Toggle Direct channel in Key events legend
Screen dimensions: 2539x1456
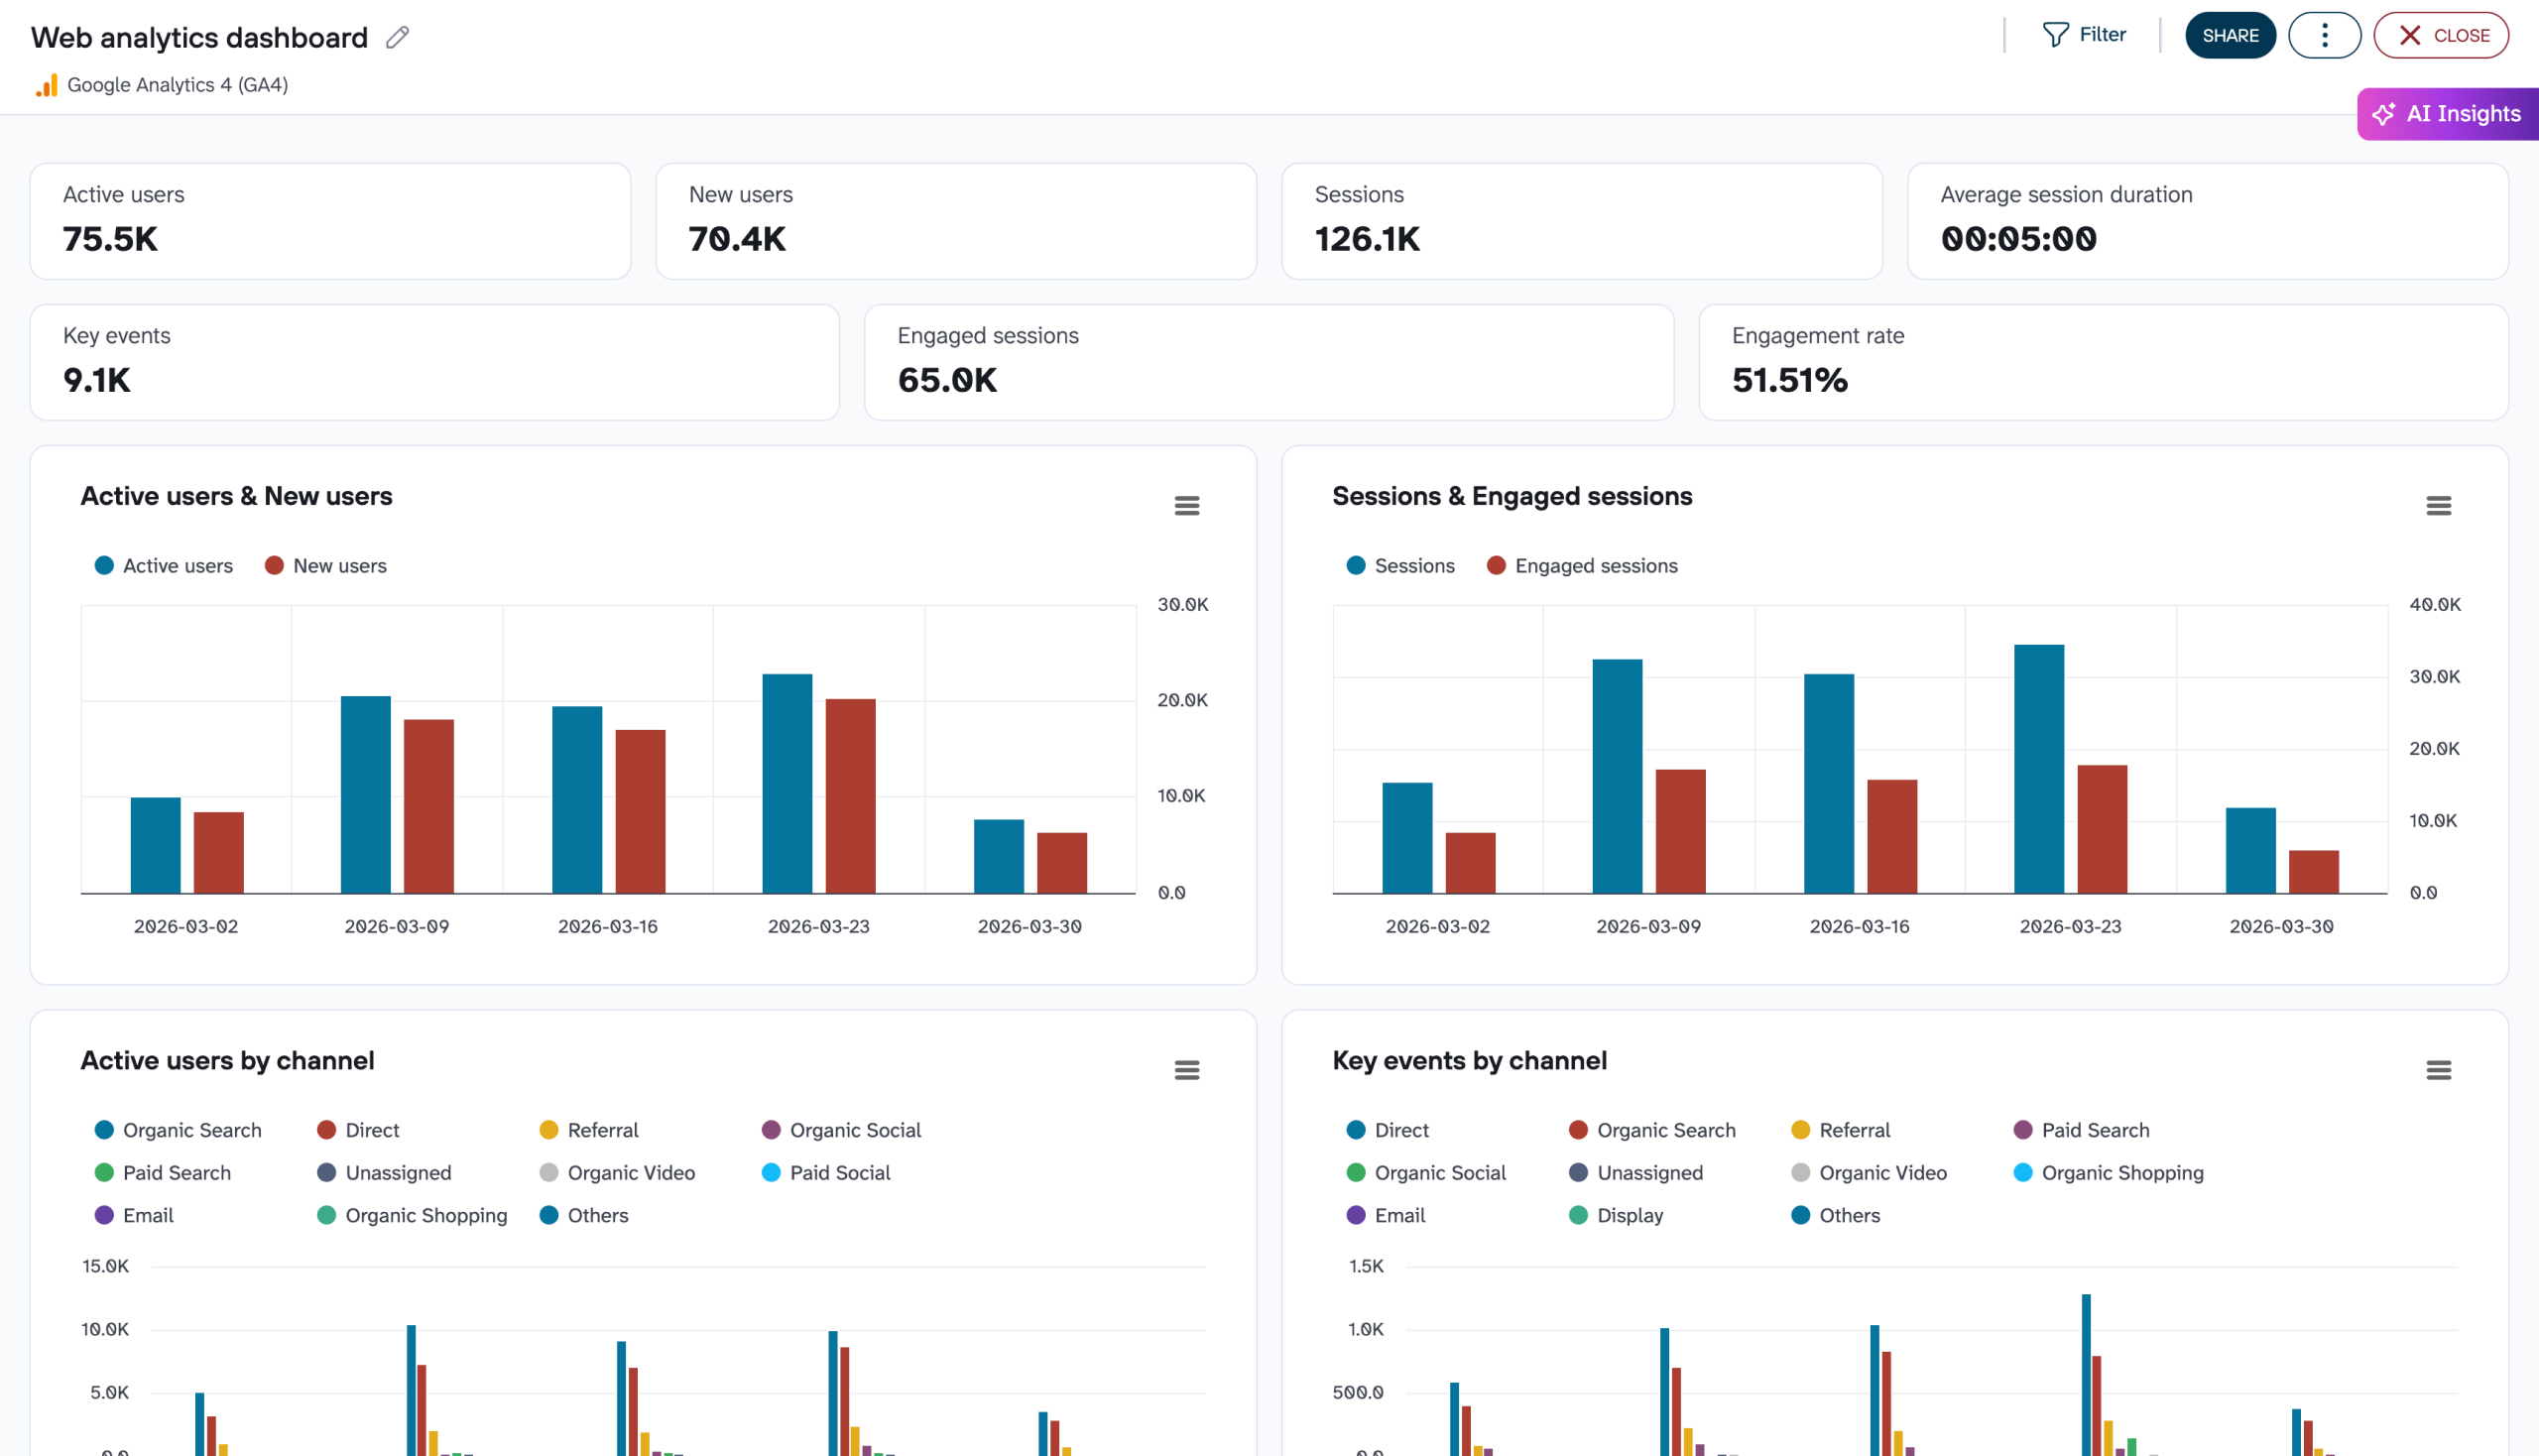[x=1386, y=1130]
